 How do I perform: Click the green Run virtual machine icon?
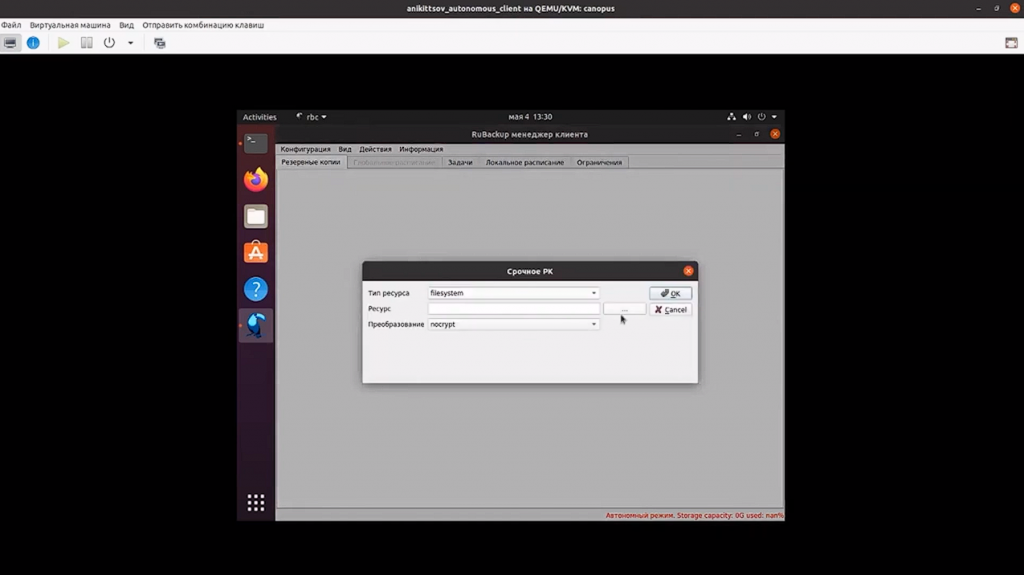63,43
